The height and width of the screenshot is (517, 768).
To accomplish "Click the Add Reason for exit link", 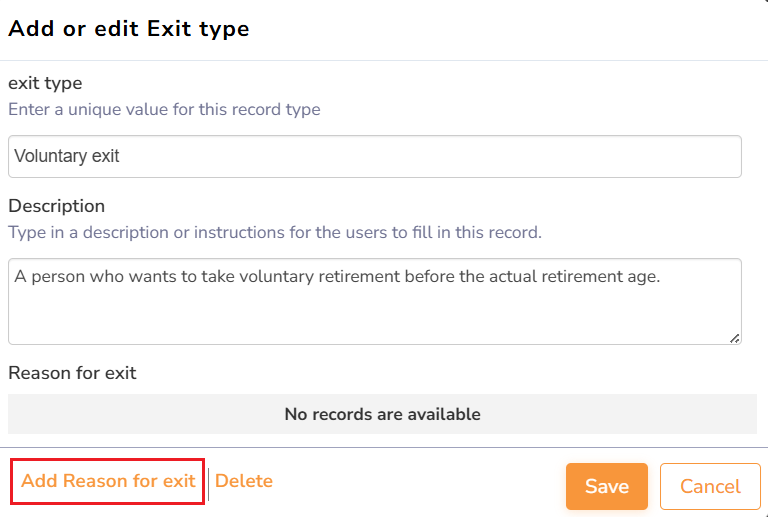I will (108, 481).
